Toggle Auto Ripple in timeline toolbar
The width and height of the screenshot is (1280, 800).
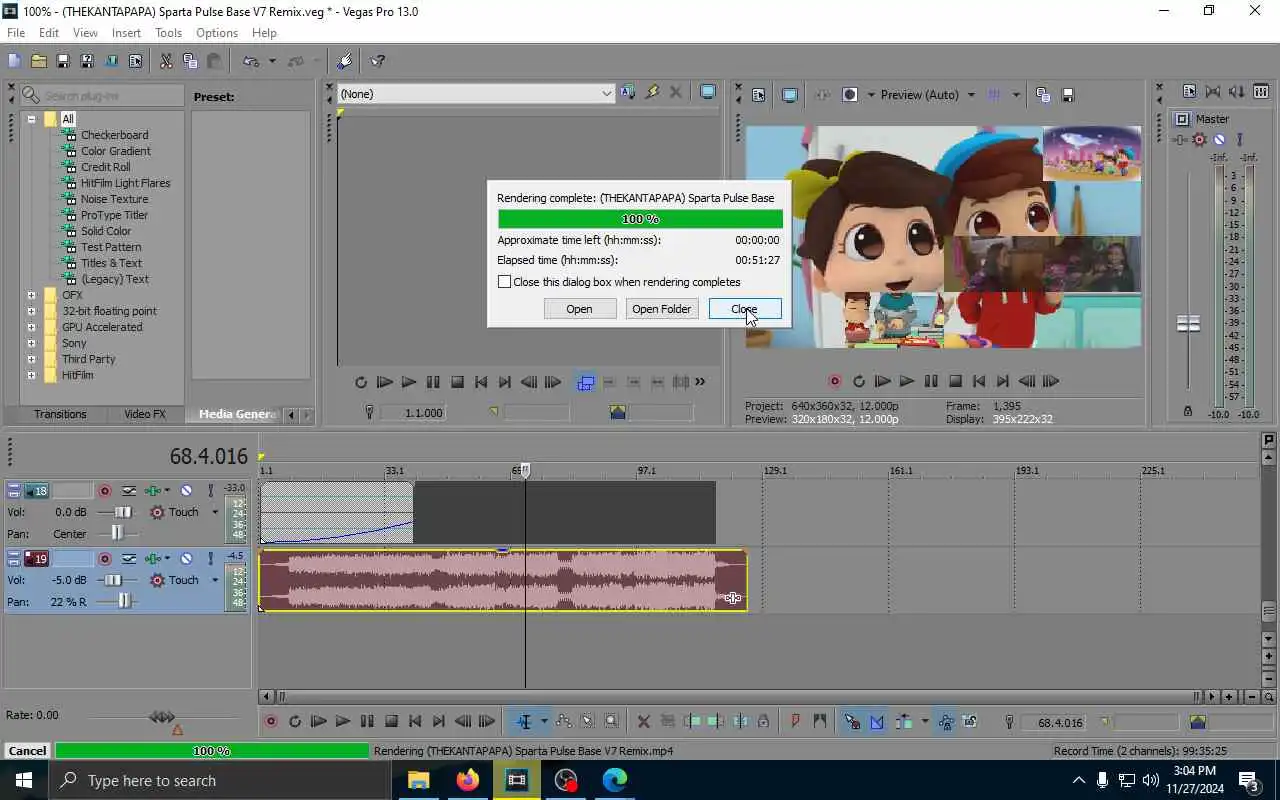(x=903, y=722)
